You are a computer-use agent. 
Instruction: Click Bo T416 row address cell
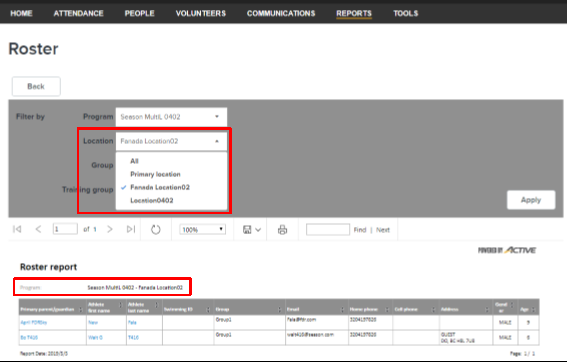466,338
